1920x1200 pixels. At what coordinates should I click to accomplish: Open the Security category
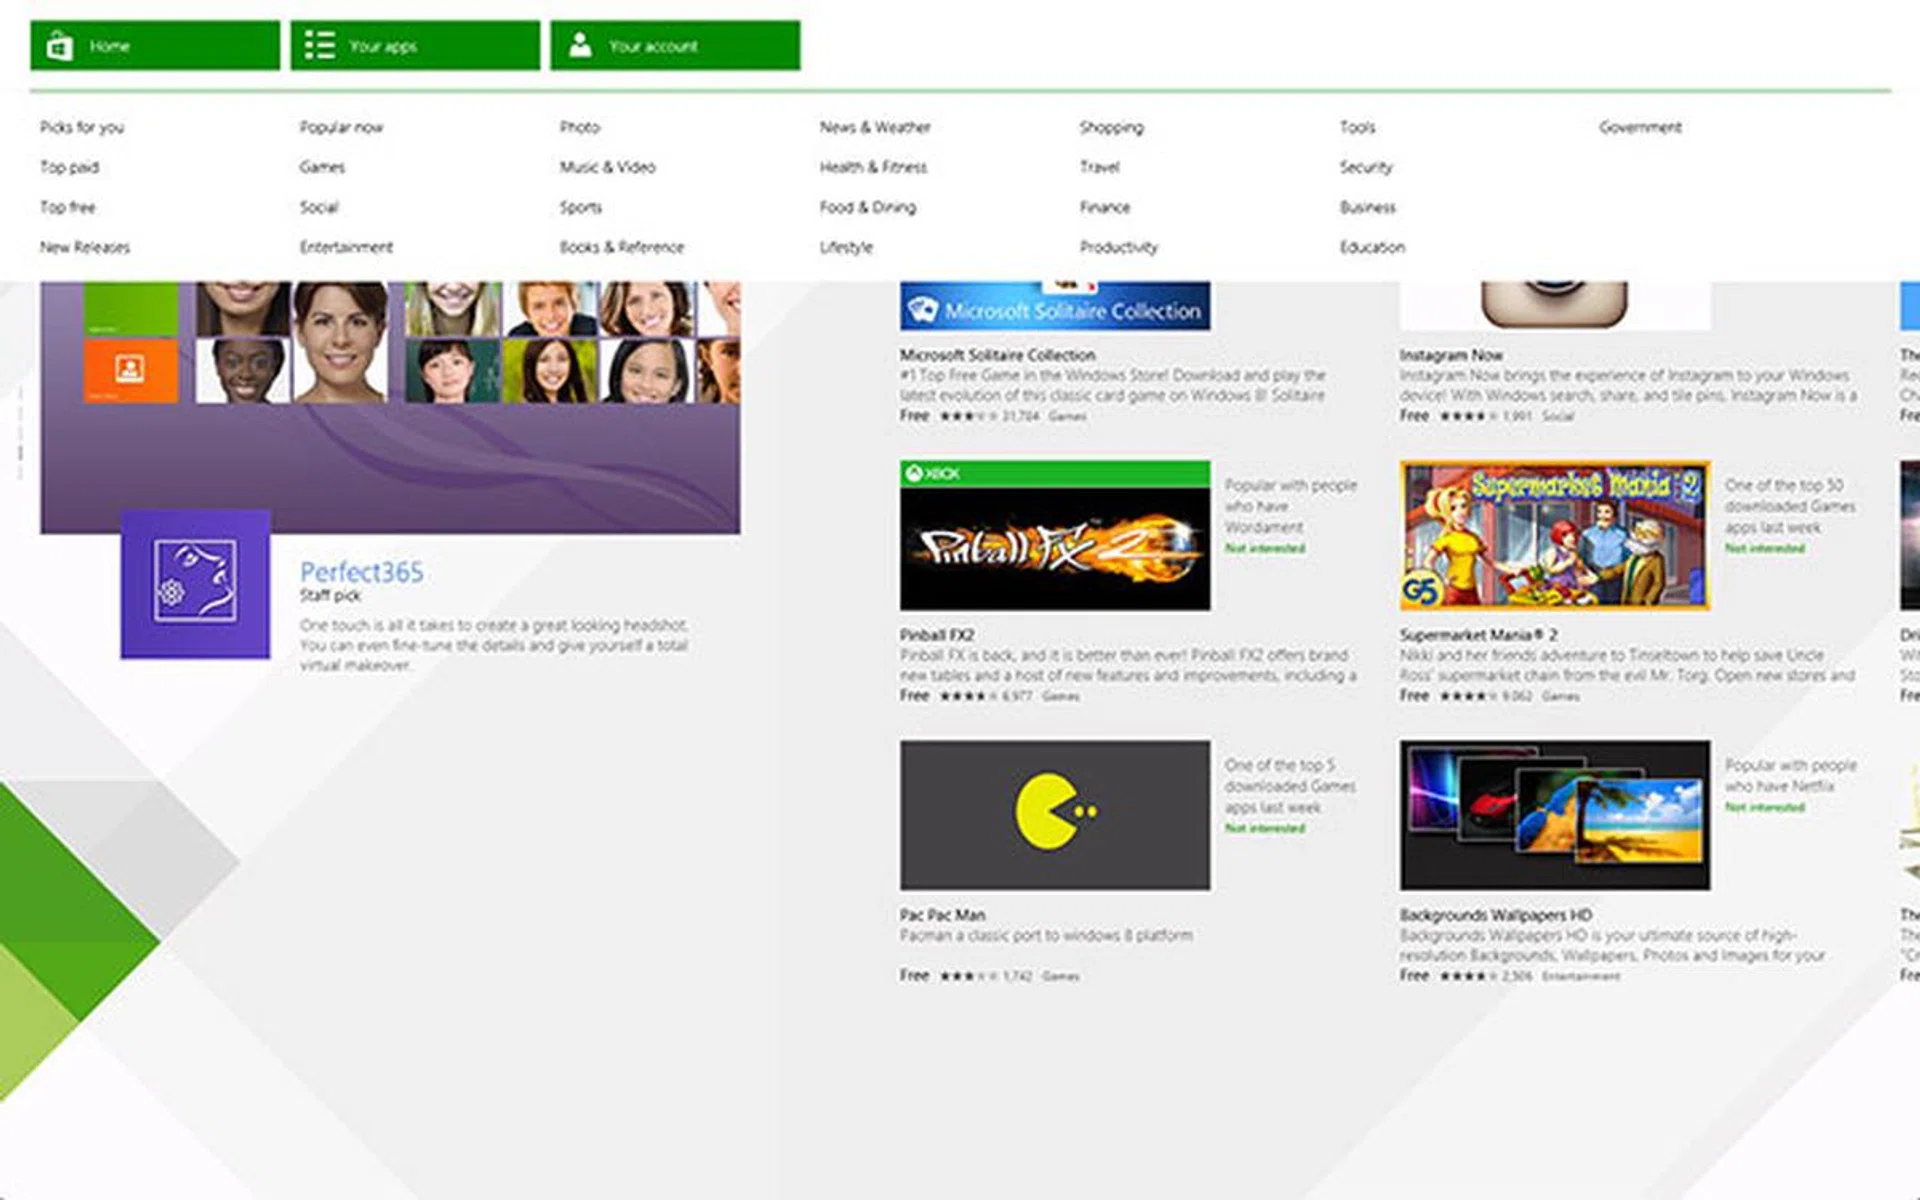coord(1365,167)
